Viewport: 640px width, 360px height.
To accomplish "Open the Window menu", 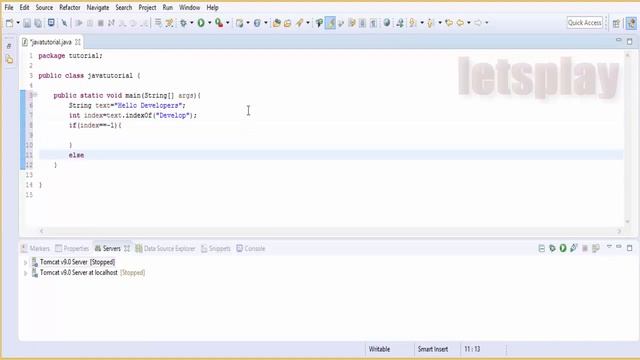I will coord(189,7).
